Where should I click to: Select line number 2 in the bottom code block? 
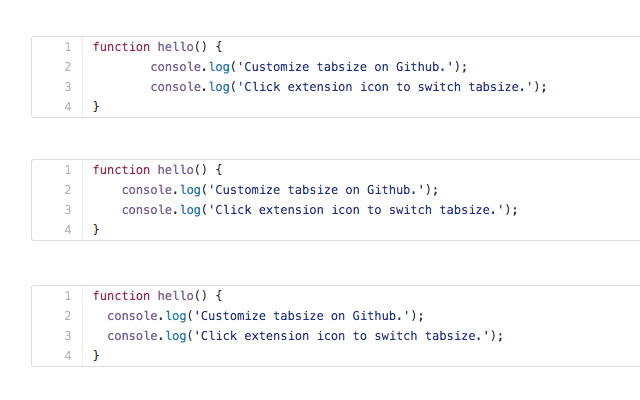pos(67,316)
